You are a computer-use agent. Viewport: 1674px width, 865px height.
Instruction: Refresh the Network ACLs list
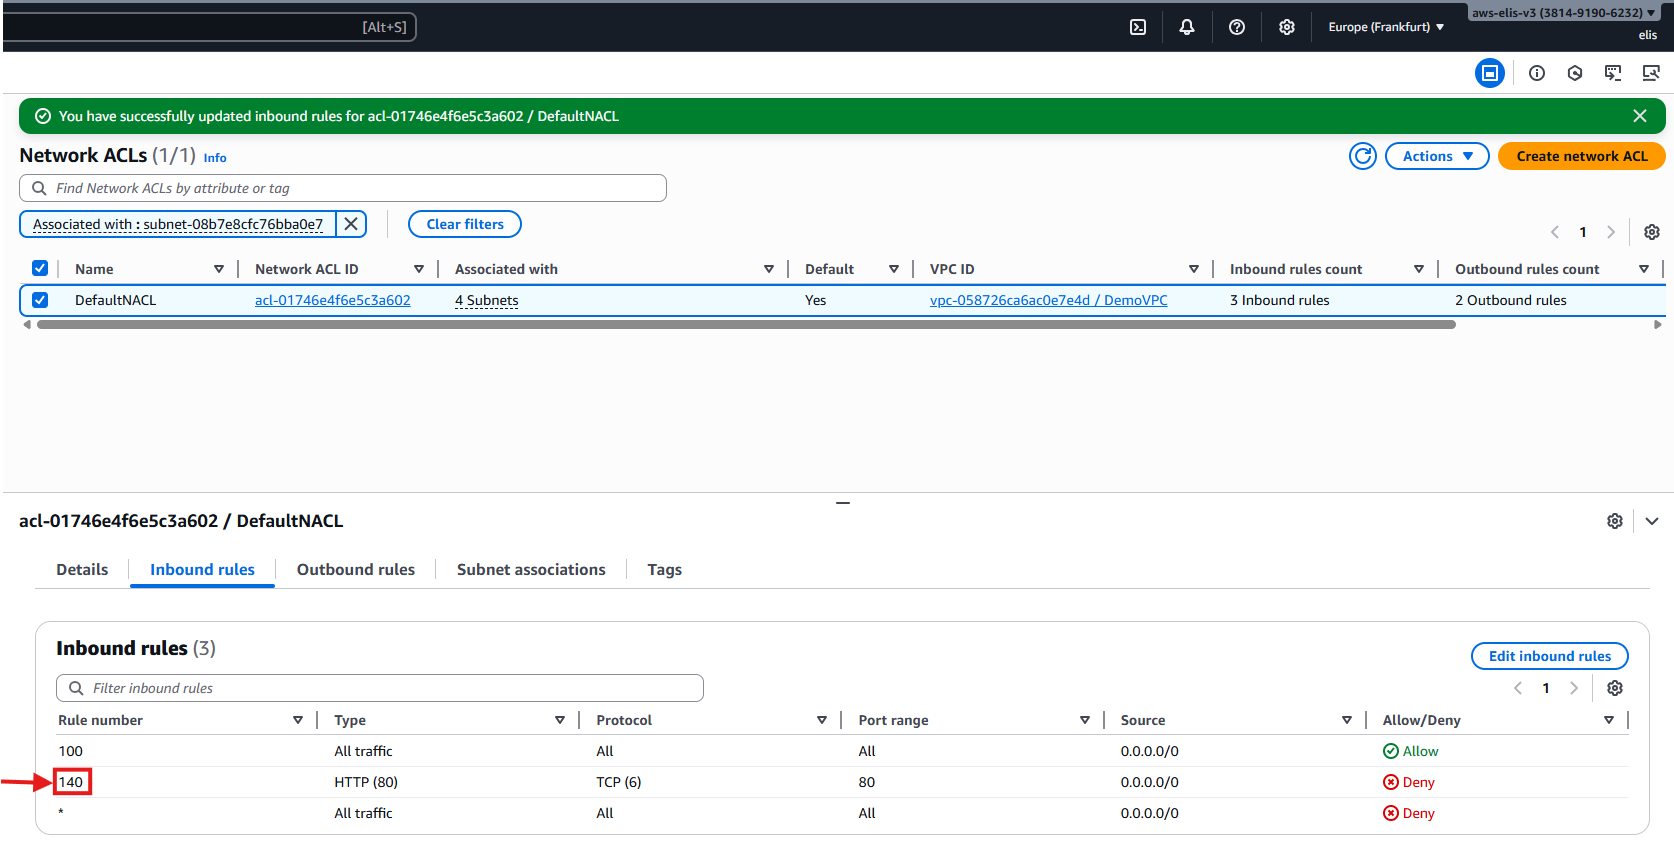coord(1363,156)
